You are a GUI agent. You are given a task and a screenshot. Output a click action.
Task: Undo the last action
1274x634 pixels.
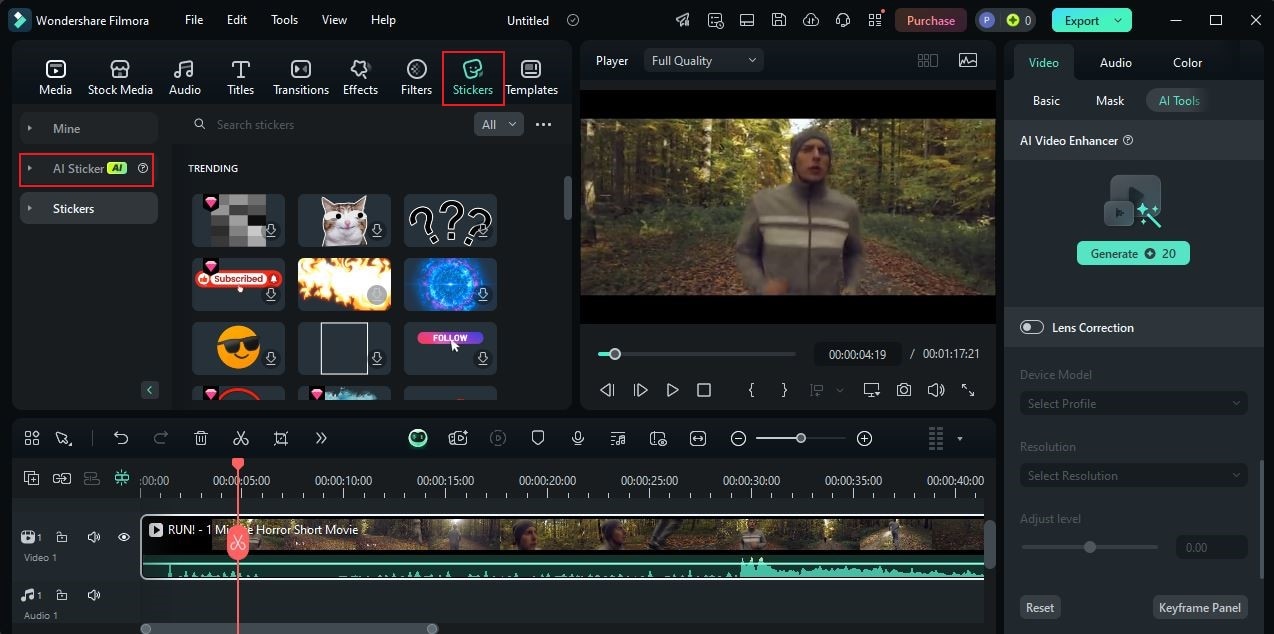click(x=121, y=438)
